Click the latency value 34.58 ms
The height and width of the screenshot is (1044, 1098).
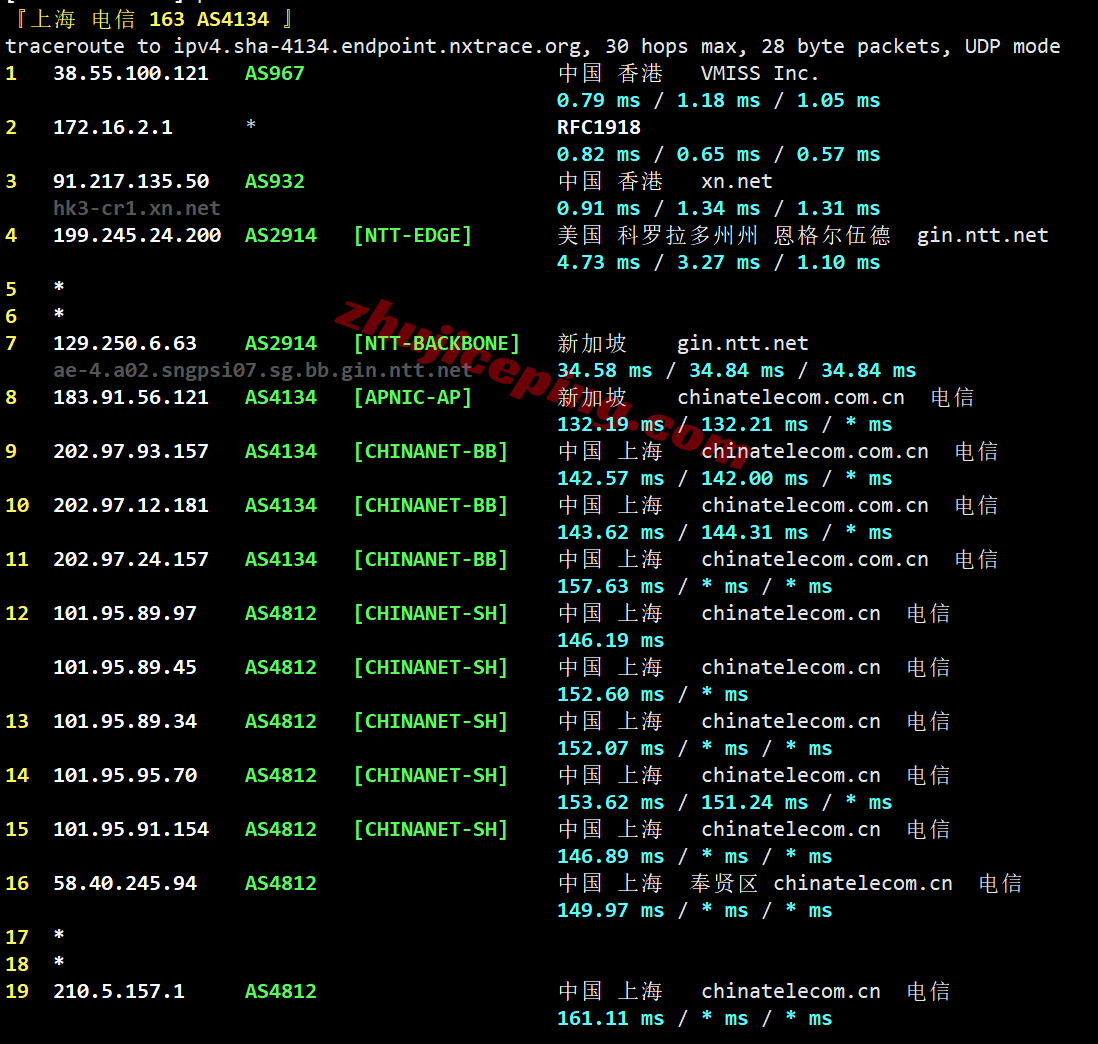click(x=604, y=370)
